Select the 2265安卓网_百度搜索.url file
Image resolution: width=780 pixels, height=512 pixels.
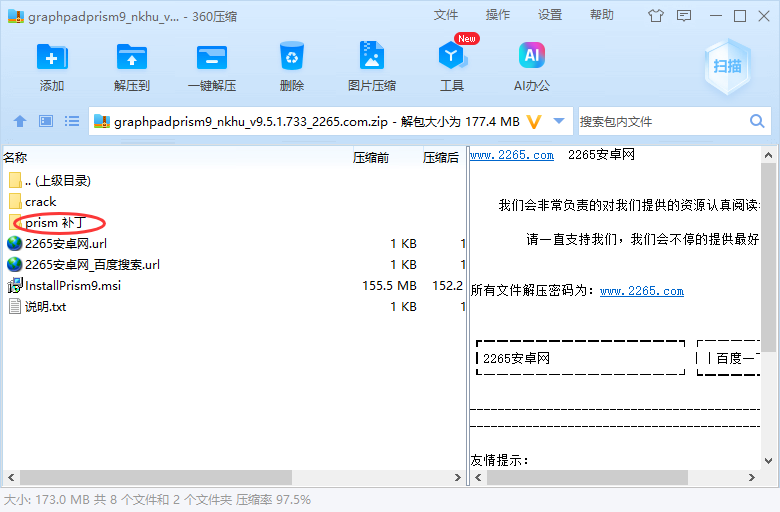pos(93,264)
